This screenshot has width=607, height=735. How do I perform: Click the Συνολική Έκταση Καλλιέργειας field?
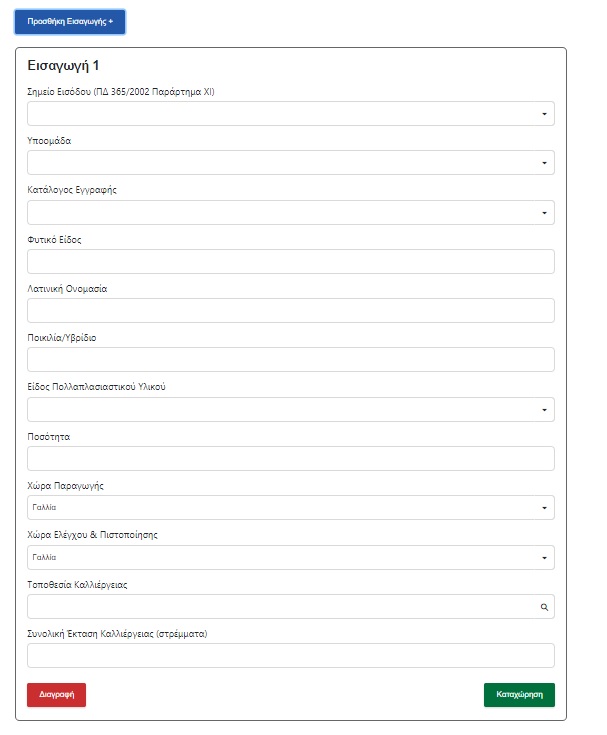coord(291,655)
